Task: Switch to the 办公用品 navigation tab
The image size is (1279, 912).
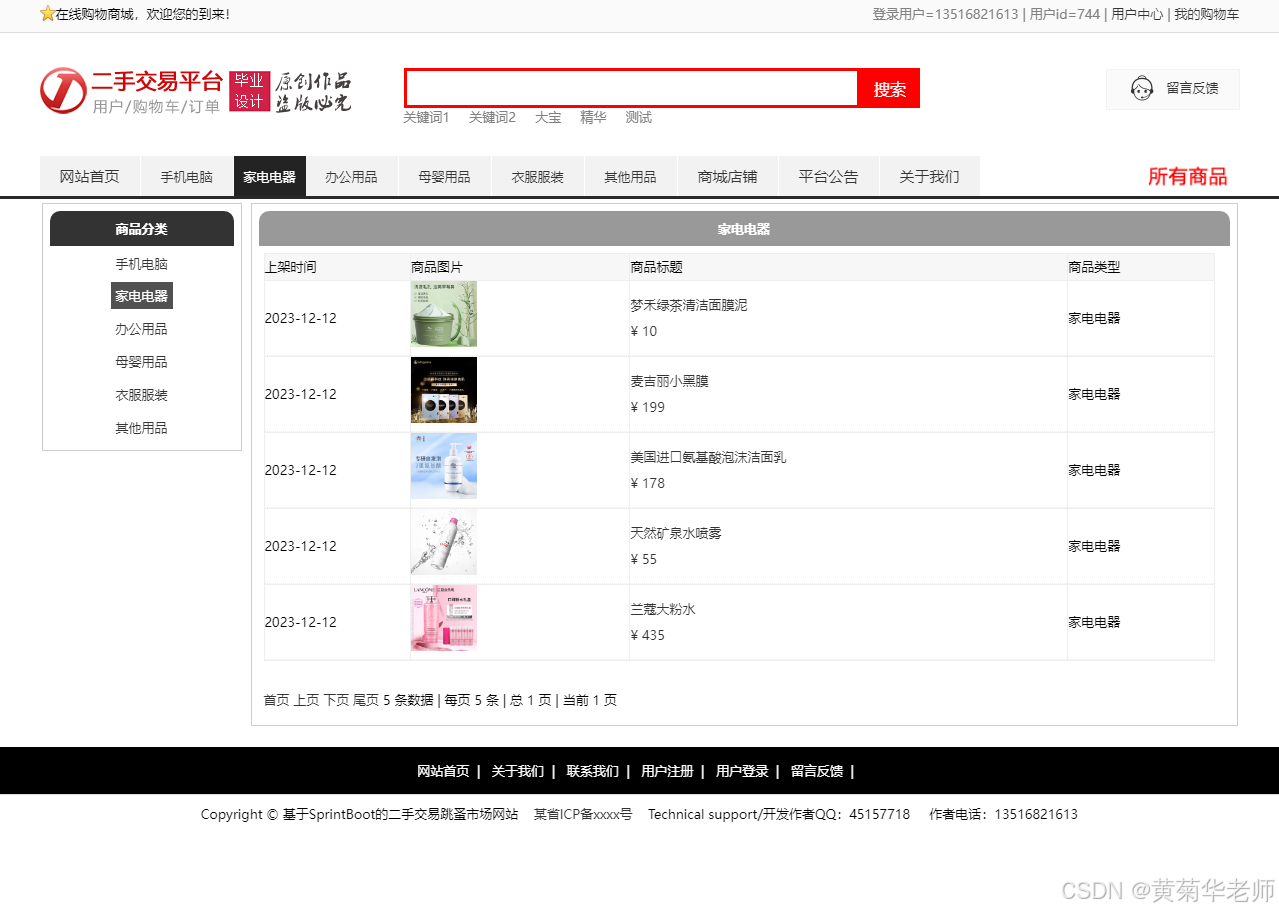Action: click(x=352, y=175)
